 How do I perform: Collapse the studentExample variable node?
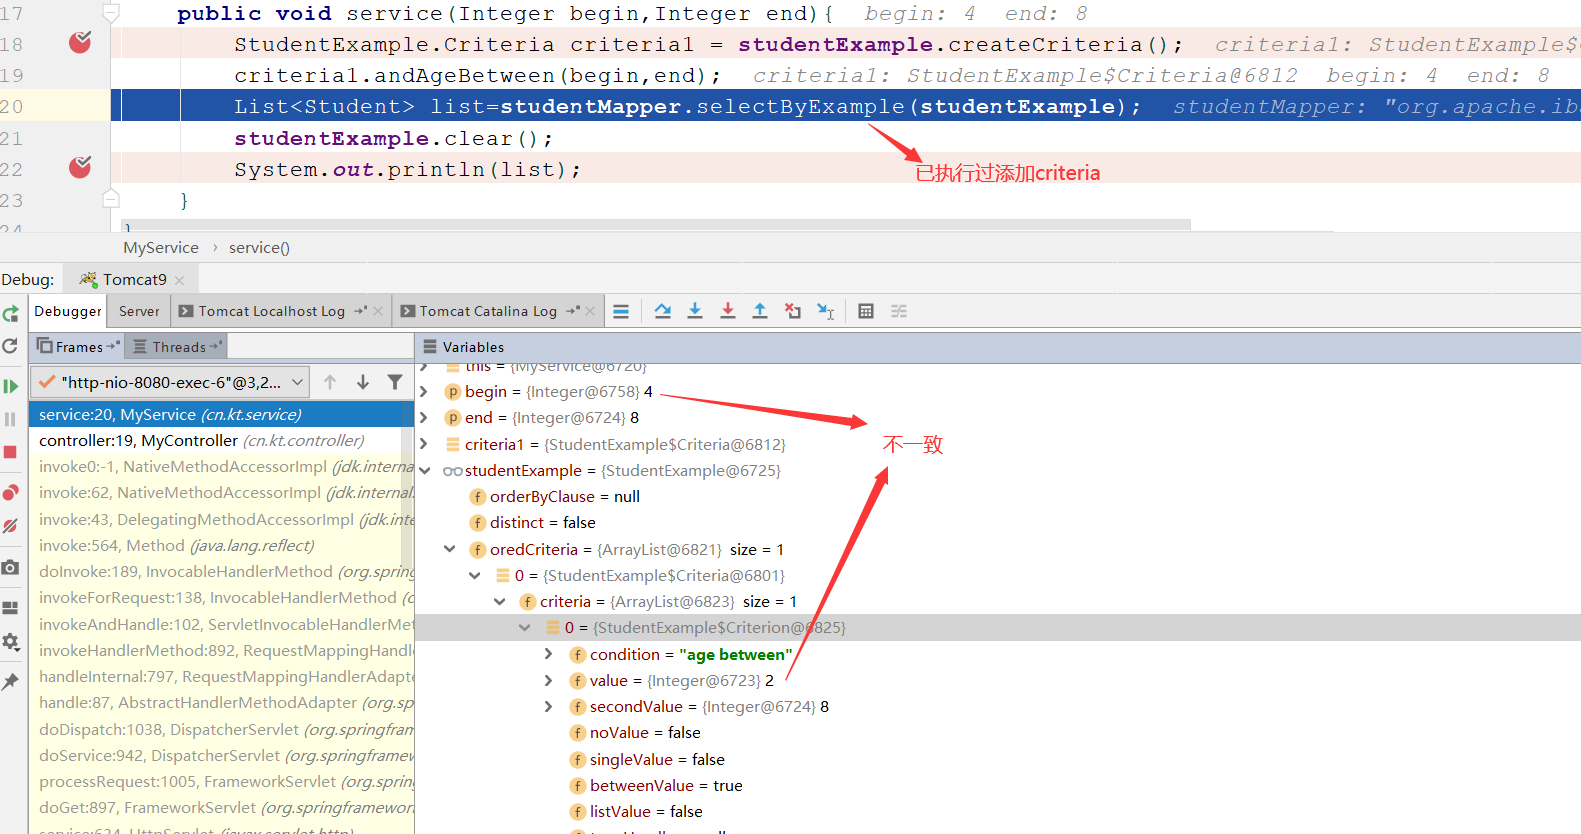pos(424,470)
